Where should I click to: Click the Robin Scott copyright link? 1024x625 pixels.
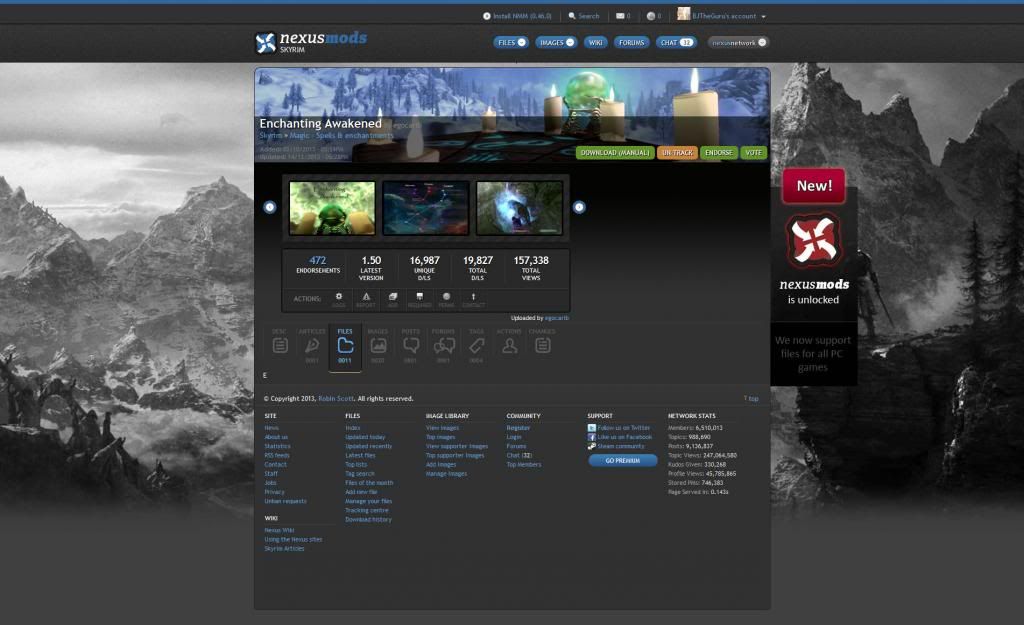[336, 398]
